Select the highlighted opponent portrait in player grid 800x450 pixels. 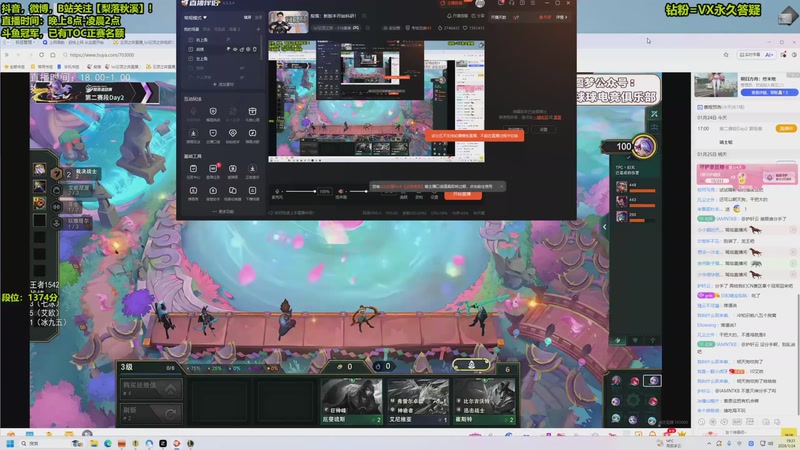coord(653,381)
